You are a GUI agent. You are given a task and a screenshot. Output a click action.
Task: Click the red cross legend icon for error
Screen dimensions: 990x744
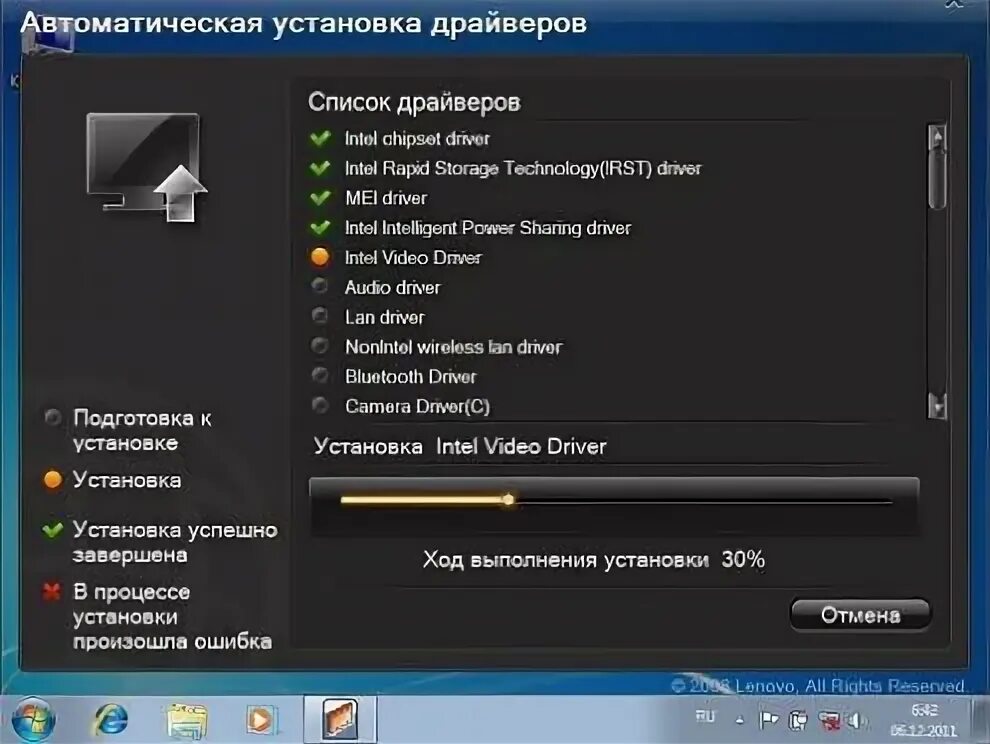52,592
